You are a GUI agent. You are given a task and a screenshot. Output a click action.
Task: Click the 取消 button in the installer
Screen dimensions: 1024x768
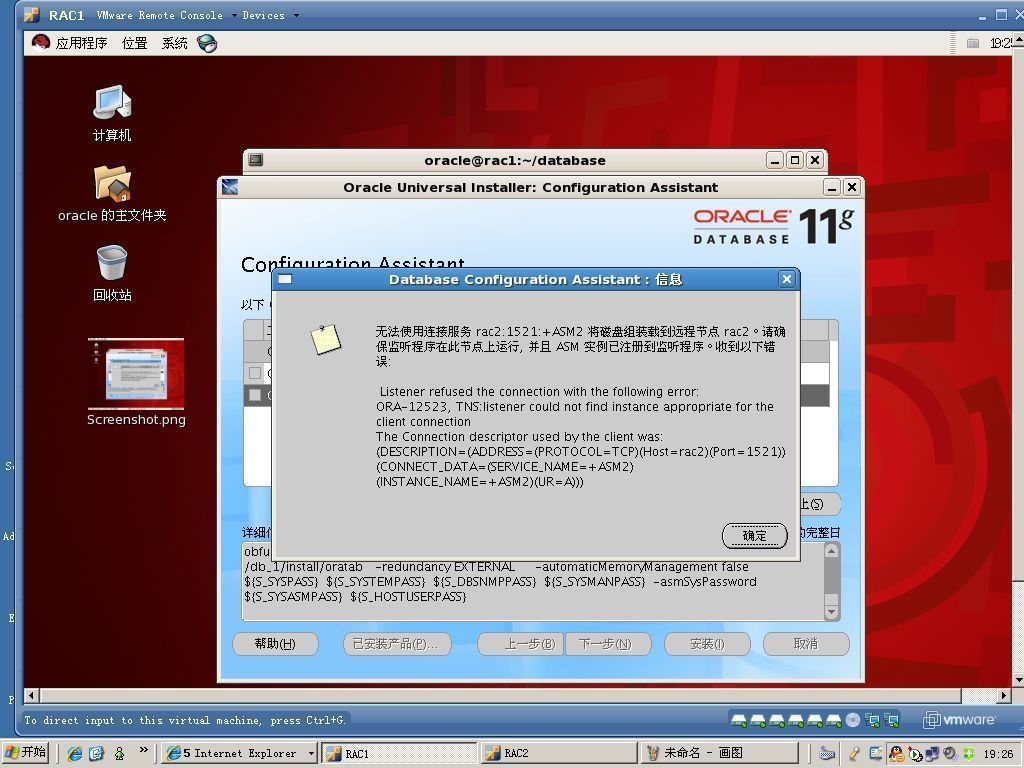pyautogui.click(x=806, y=644)
